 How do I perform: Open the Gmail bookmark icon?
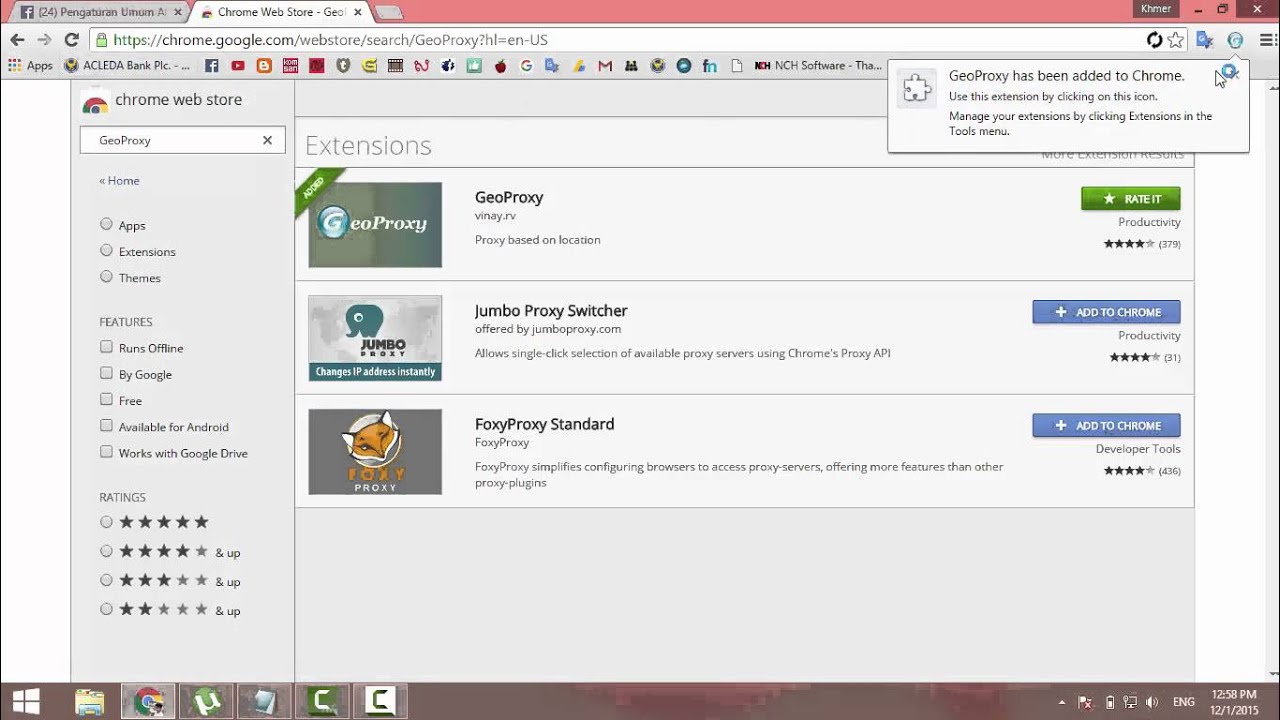pyautogui.click(x=604, y=66)
